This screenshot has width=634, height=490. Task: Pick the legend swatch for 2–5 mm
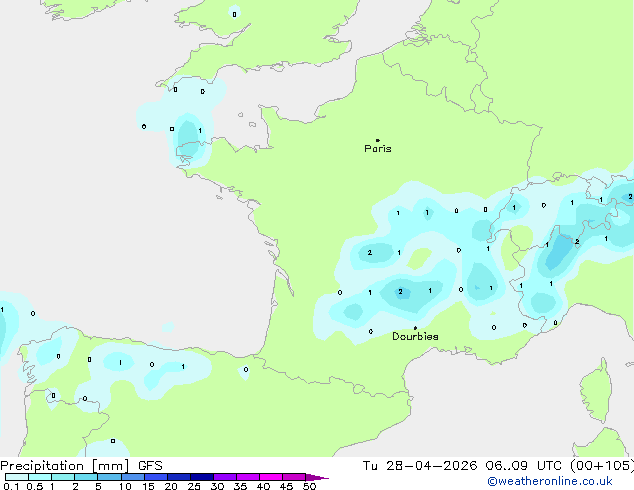(86, 477)
